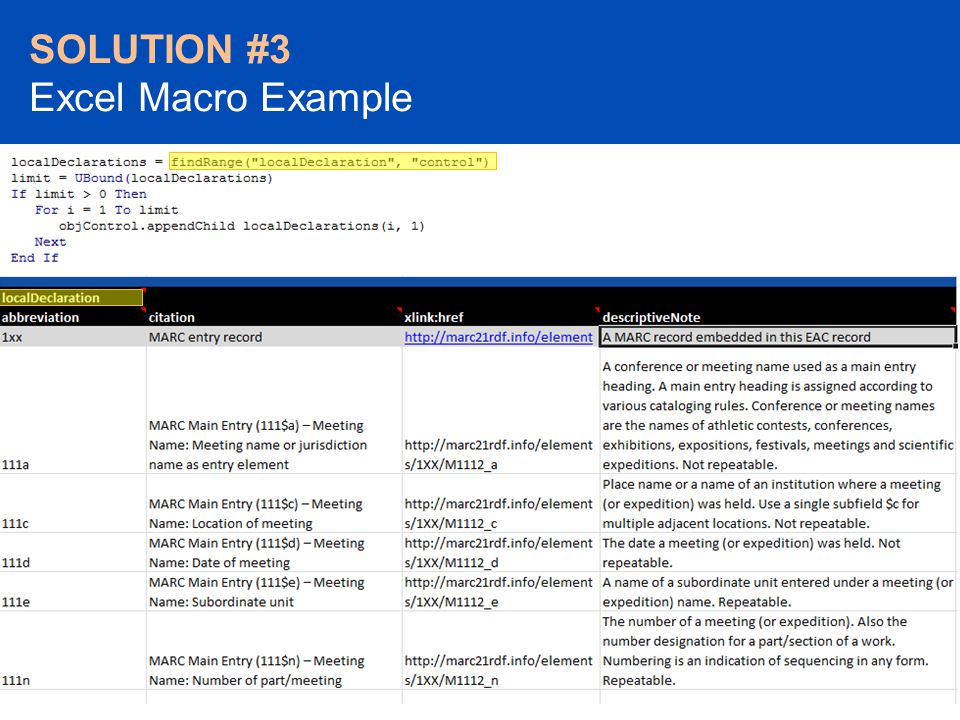Click the 'limit = UBound(localDeclarations)' code line

pos(141,178)
